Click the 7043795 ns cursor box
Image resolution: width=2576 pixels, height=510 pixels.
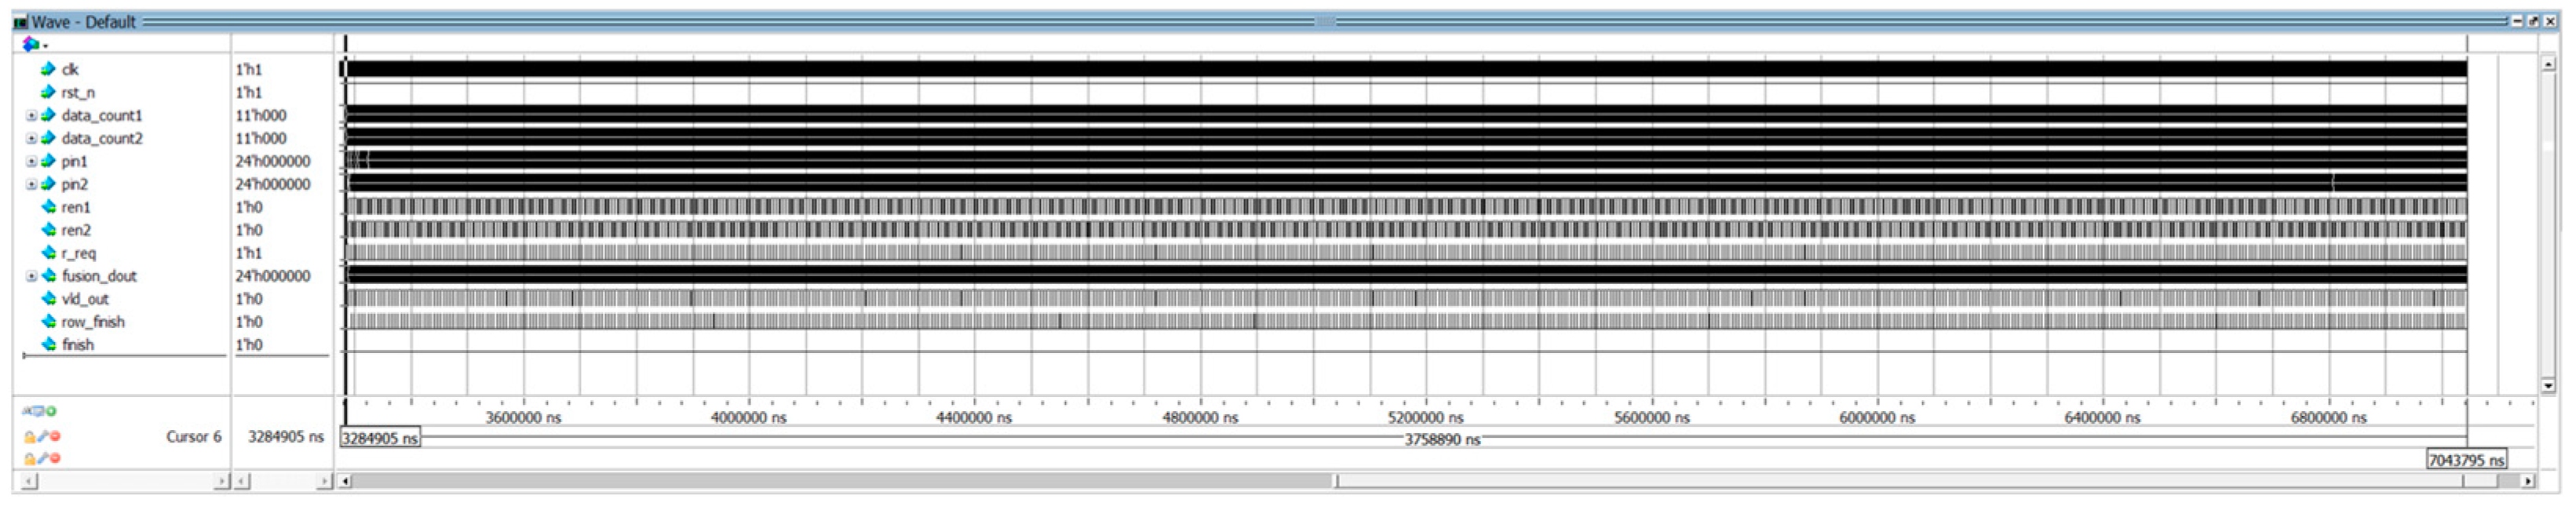tap(2467, 460)
